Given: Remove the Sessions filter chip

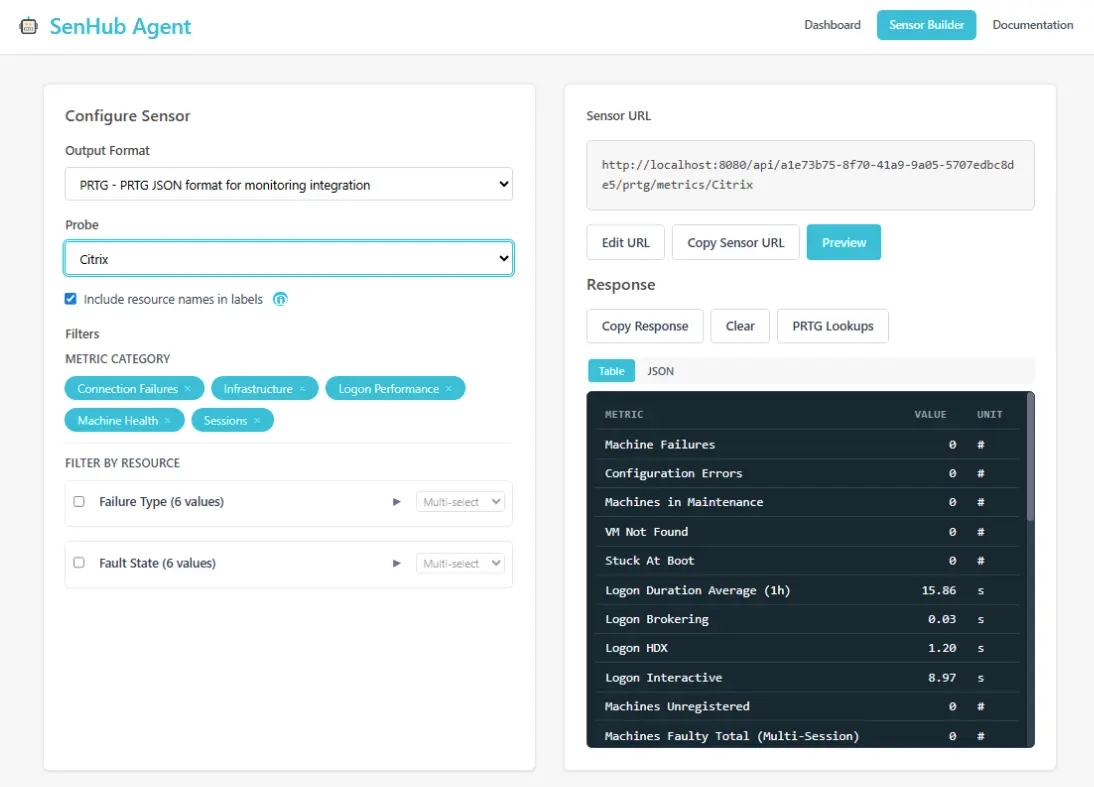Looking at the screenshot, I should click(257, 421).
